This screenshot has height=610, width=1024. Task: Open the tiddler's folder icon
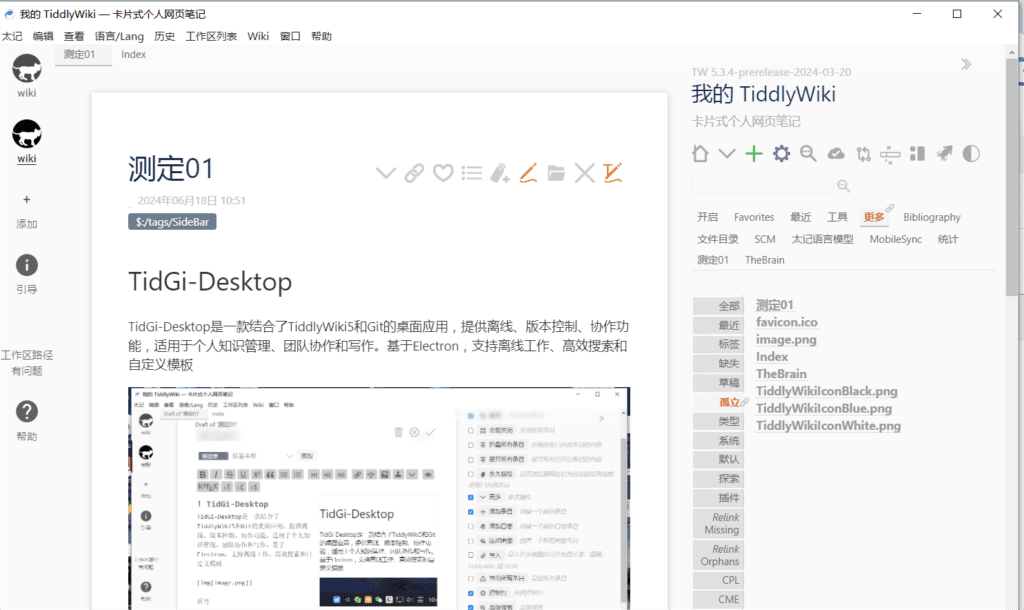(x=556, y=173)
